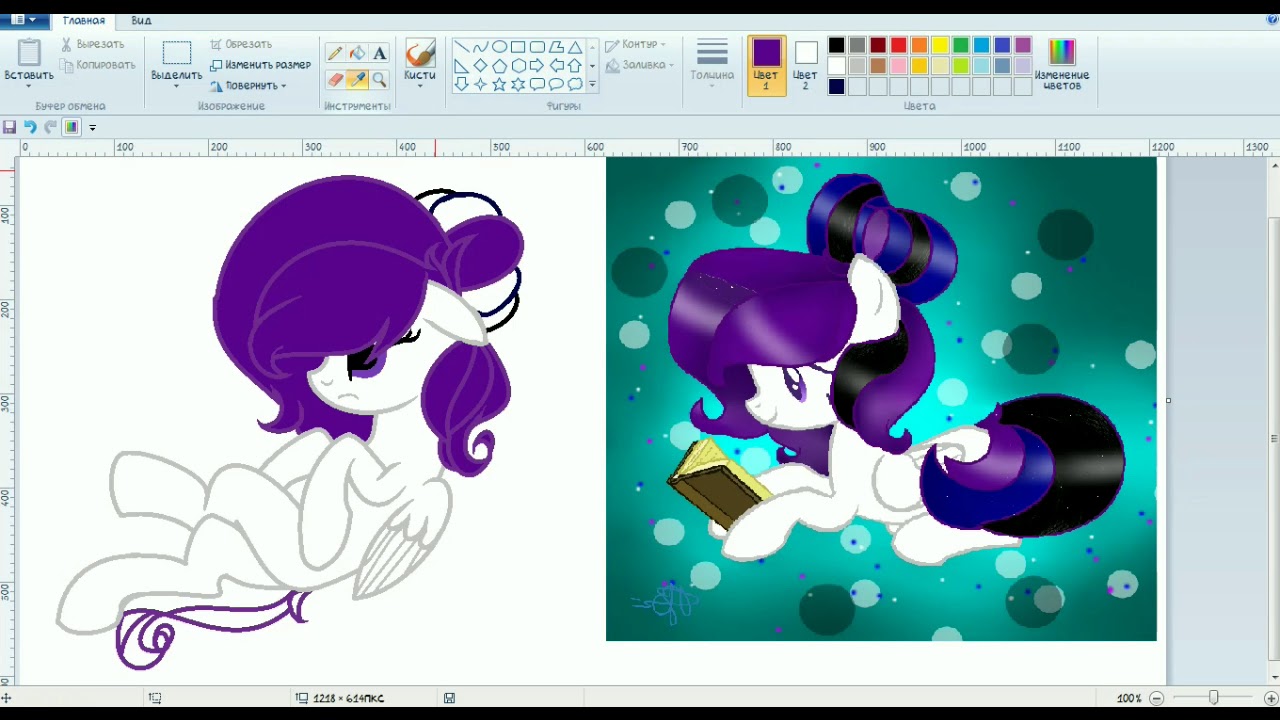Viewport: 1280px width, 720px height.
Task: Choose the right arrow shape
Action: (537, 66)
